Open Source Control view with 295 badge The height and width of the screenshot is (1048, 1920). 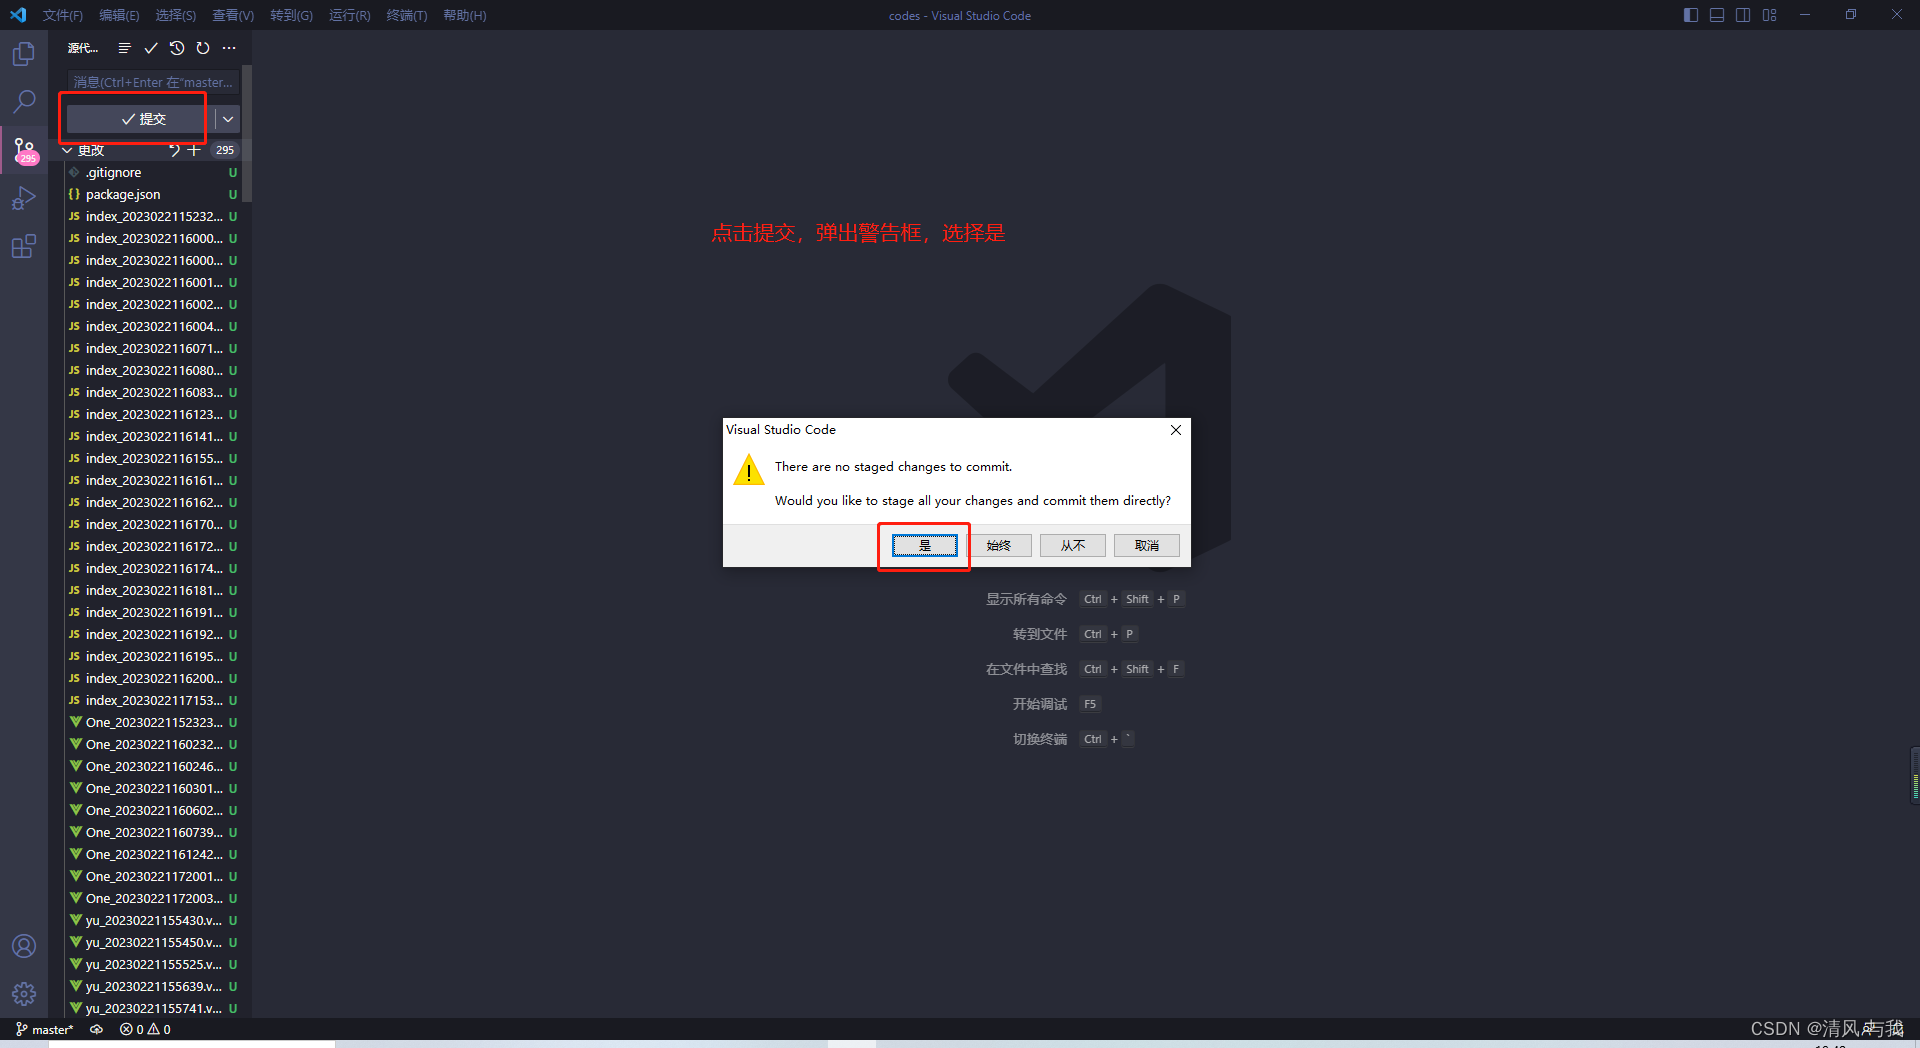(24, 150)
